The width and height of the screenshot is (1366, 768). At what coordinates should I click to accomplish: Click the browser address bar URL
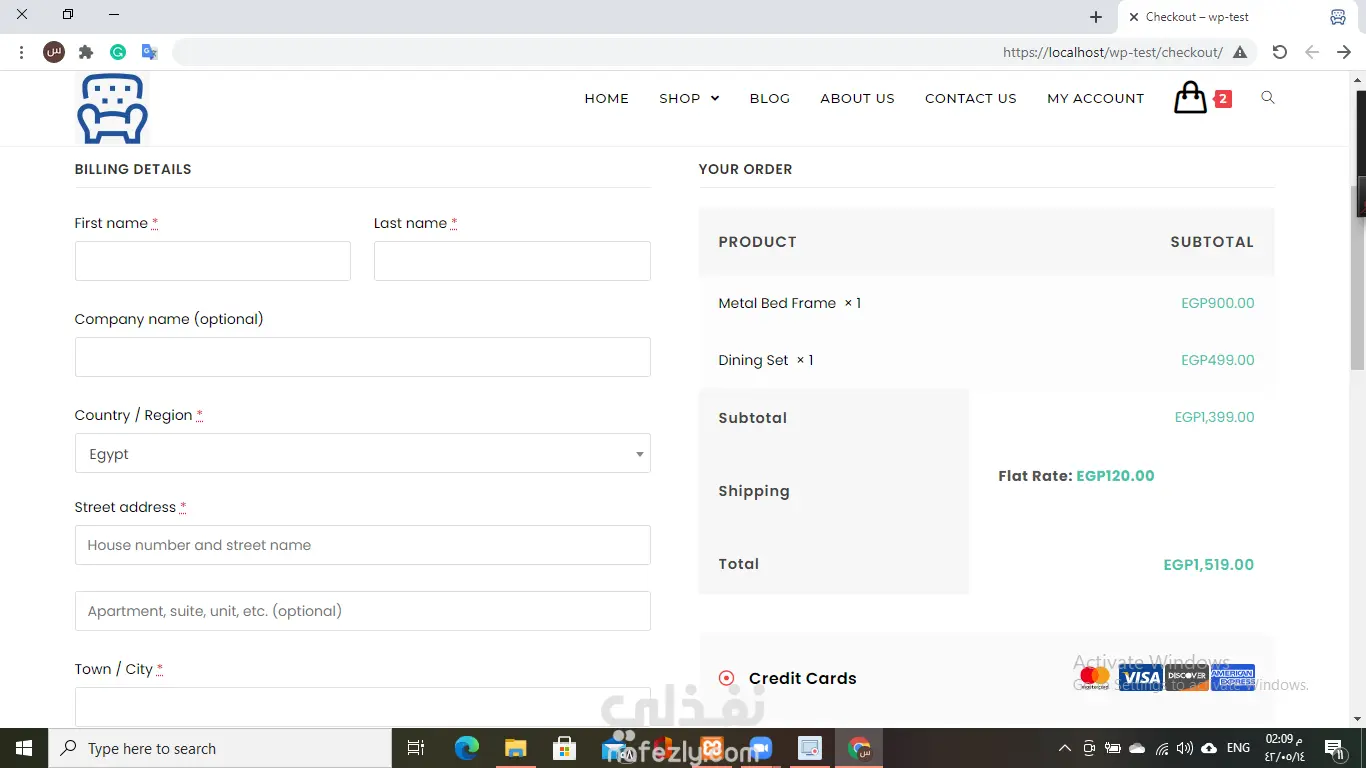click(x=1112, y=52)
